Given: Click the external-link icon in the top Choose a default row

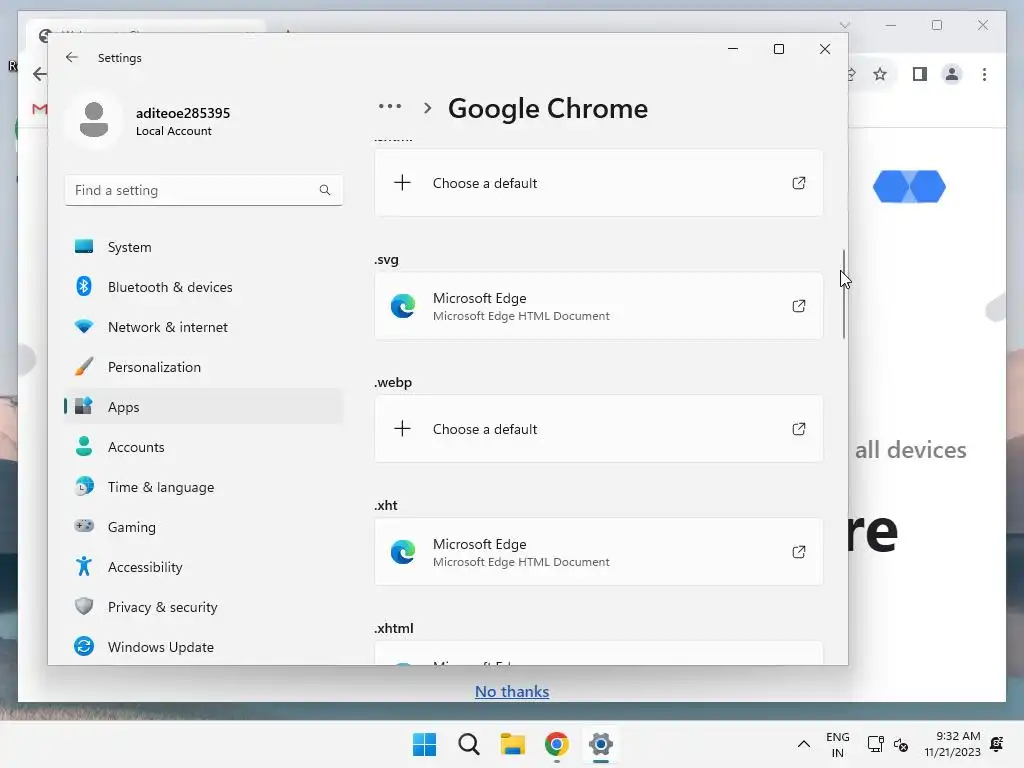Looking at the screenshot, I should click(799, 183).
